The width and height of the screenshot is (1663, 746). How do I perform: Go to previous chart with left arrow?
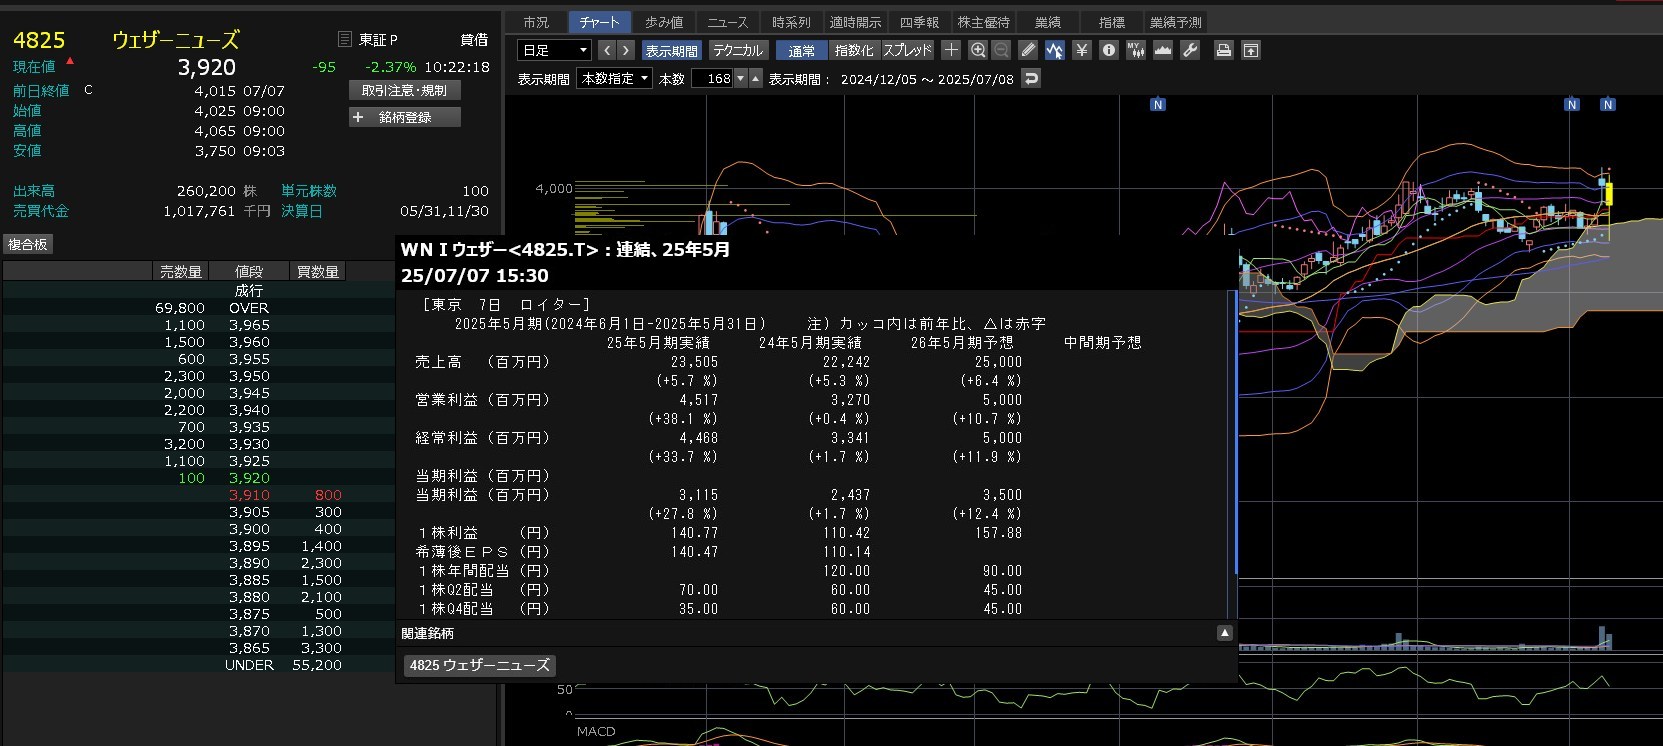(607, 50)
